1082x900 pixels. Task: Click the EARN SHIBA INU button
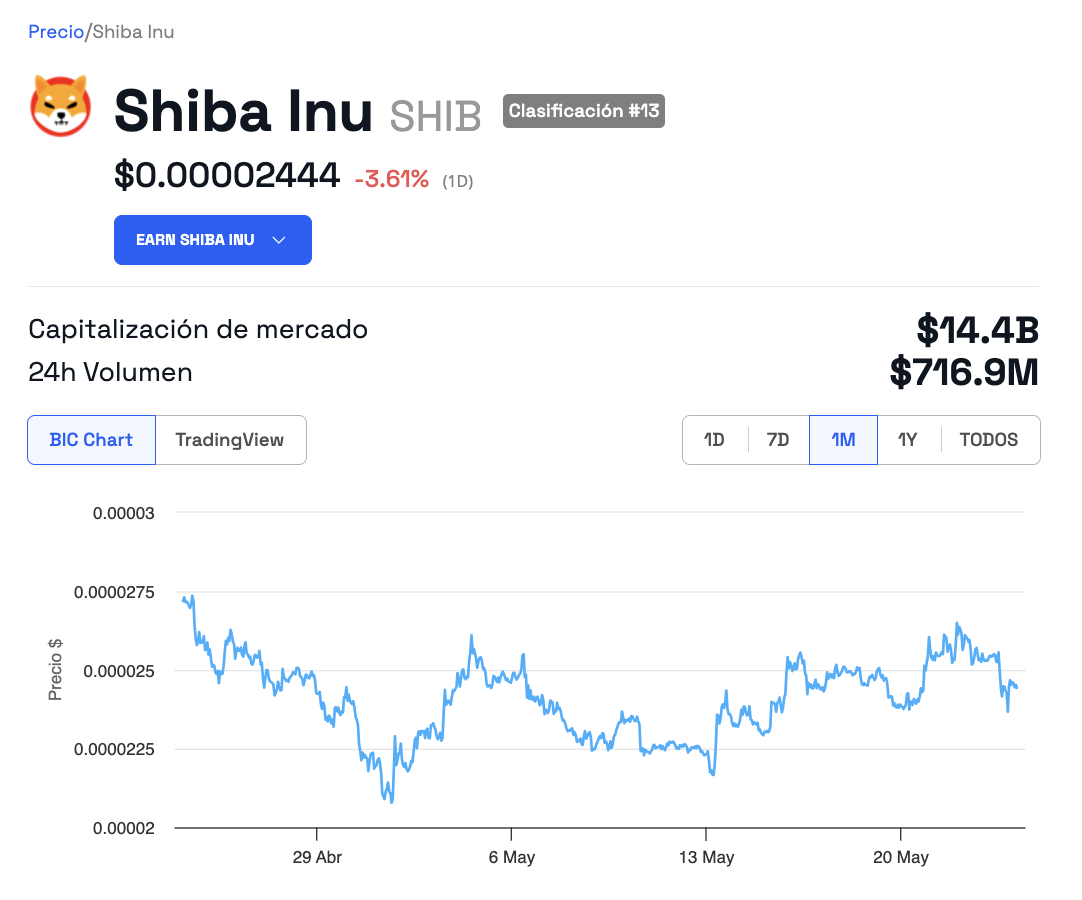click(x=213, y=240)
